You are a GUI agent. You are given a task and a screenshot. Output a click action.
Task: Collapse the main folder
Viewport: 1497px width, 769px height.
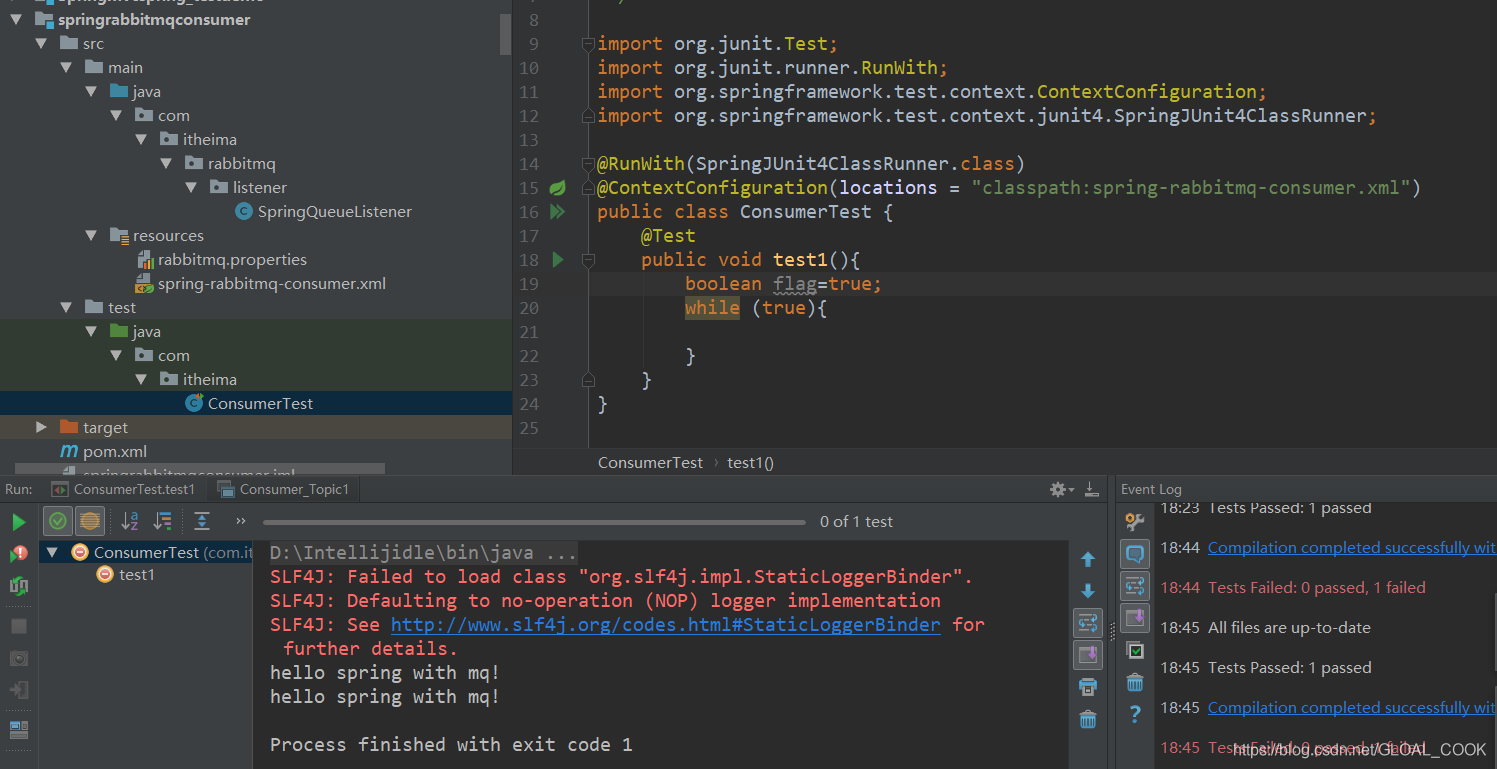(66, 68)
